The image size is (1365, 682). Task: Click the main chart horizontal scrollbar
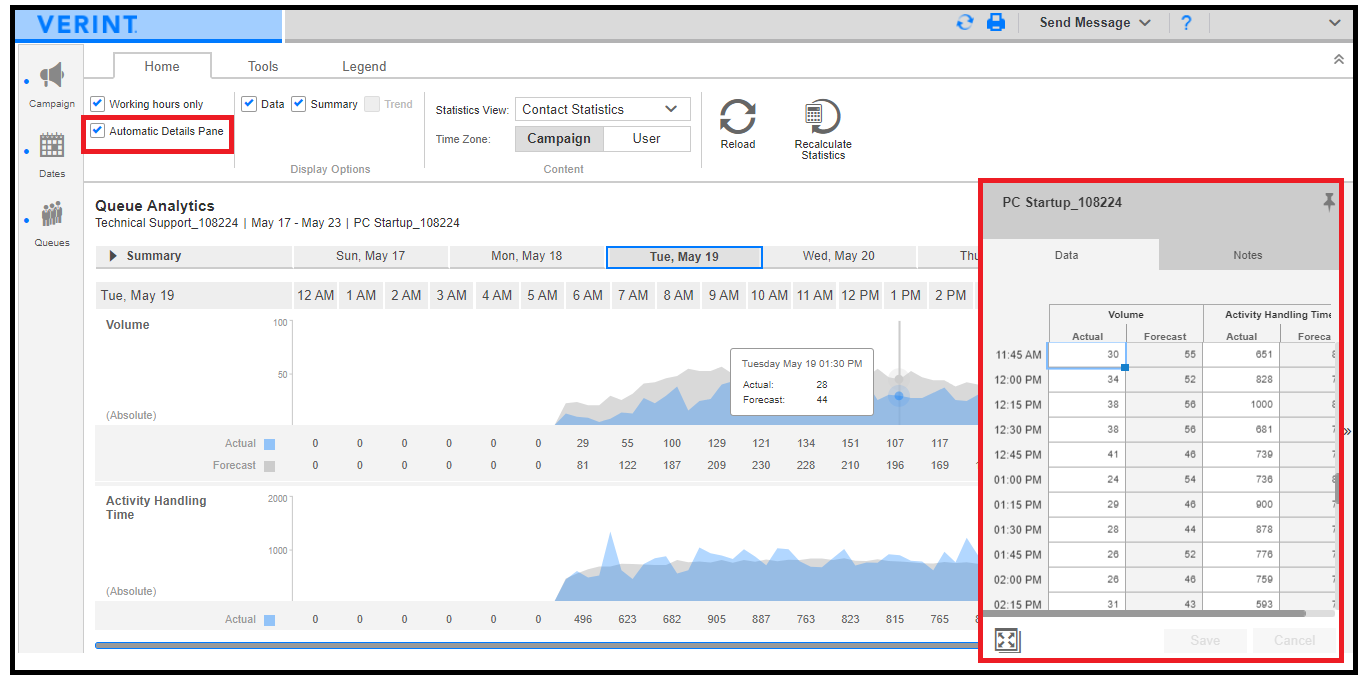(x=535, y=646)
